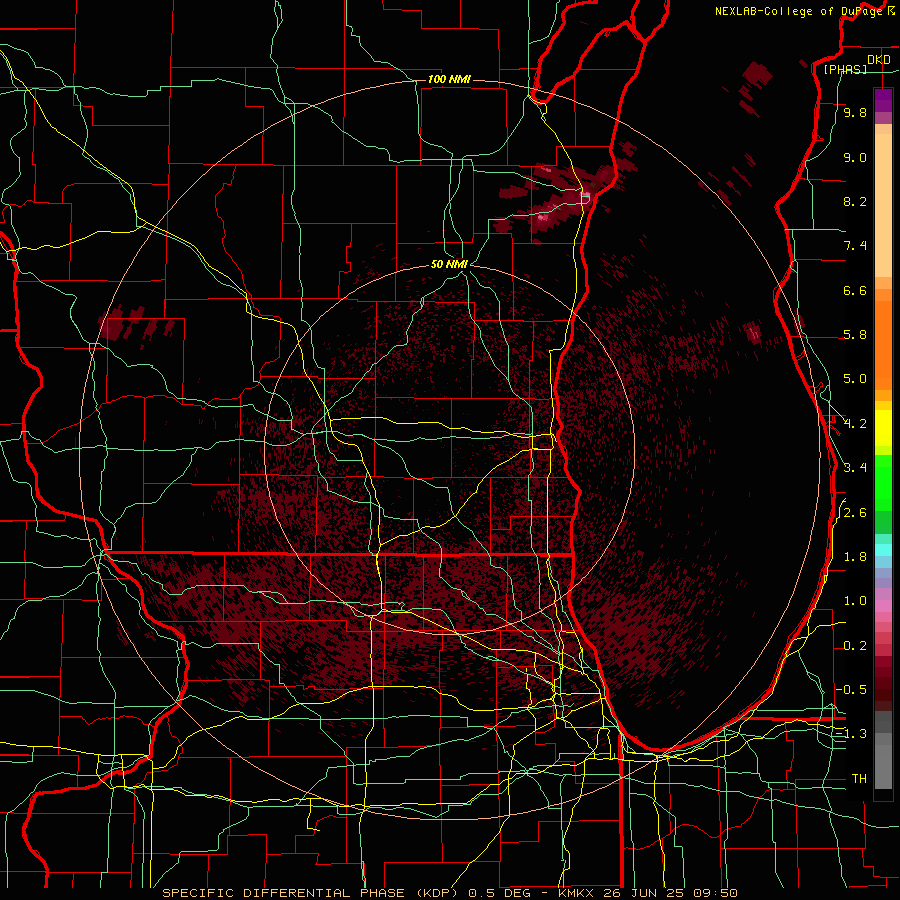Viewport: 900px width, 900px height.
Task: Click the 5.0 scale value
Action: click(855, 379)
